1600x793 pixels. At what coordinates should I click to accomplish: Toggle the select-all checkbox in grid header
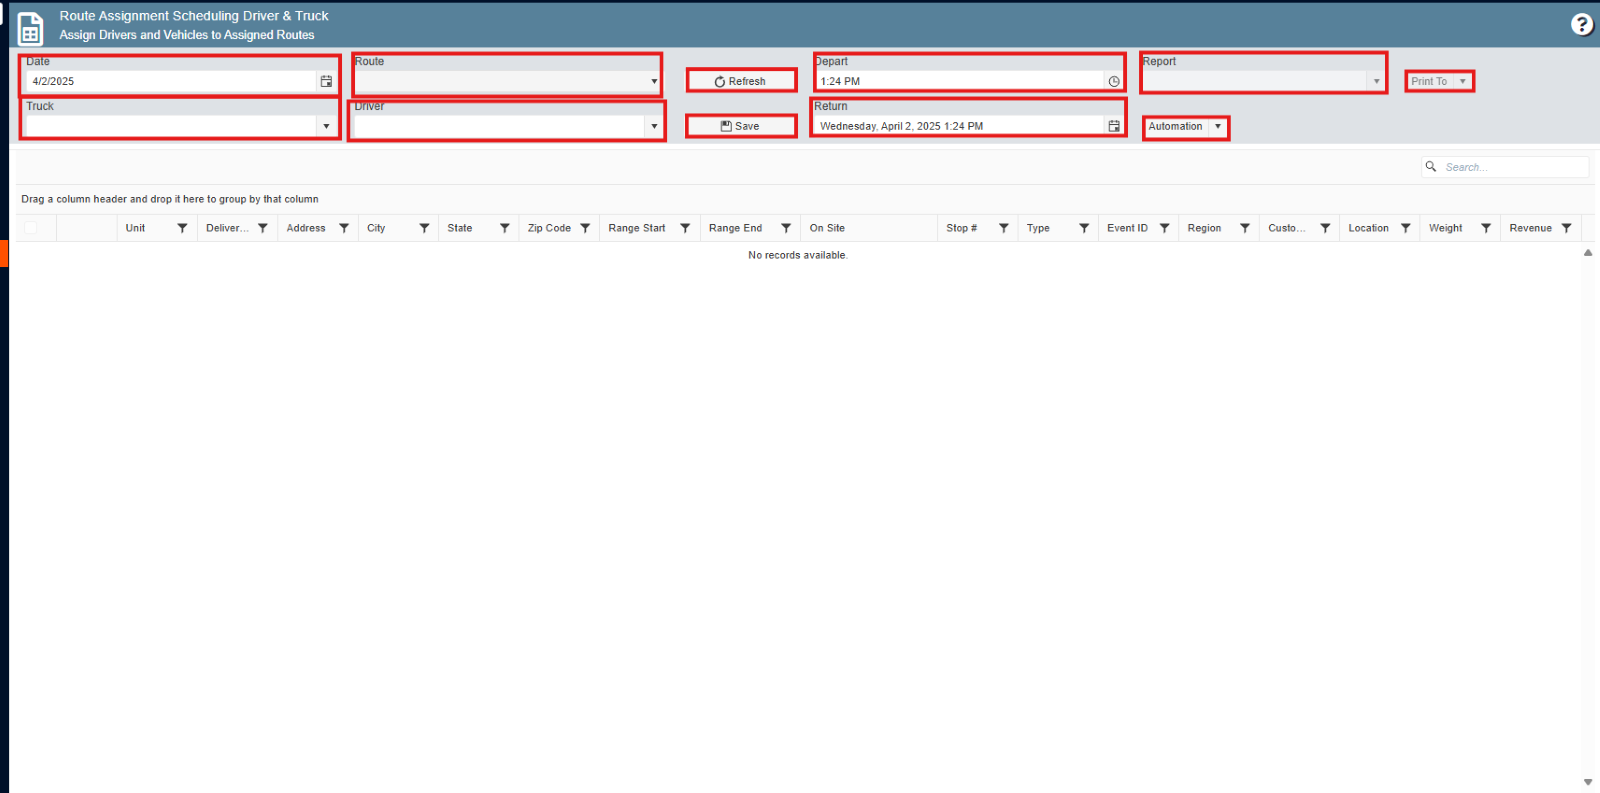pos(31,228)
